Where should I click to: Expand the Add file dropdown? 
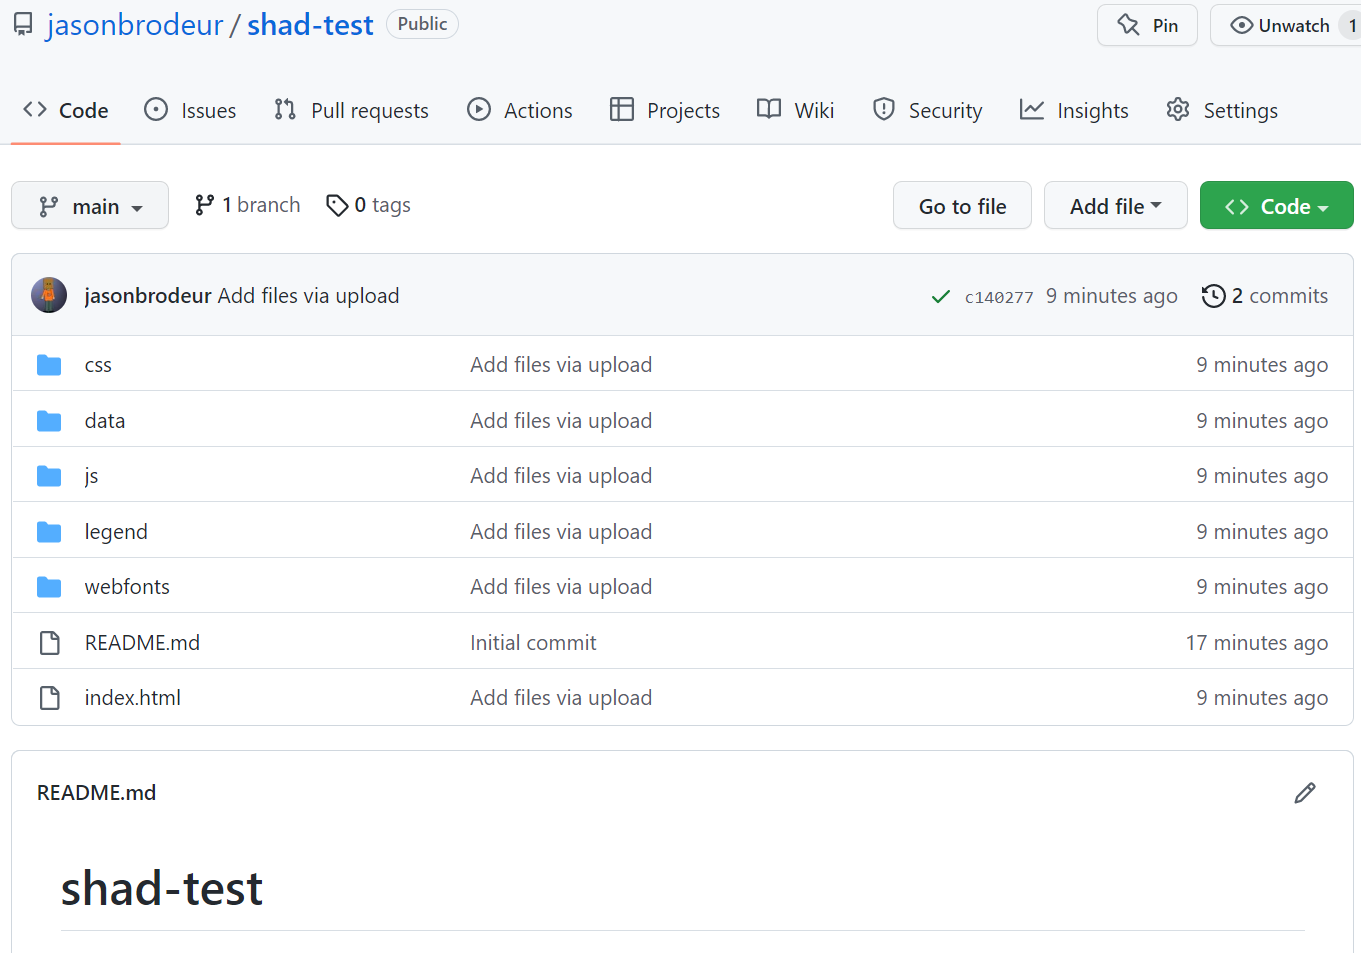[1116, 206]
